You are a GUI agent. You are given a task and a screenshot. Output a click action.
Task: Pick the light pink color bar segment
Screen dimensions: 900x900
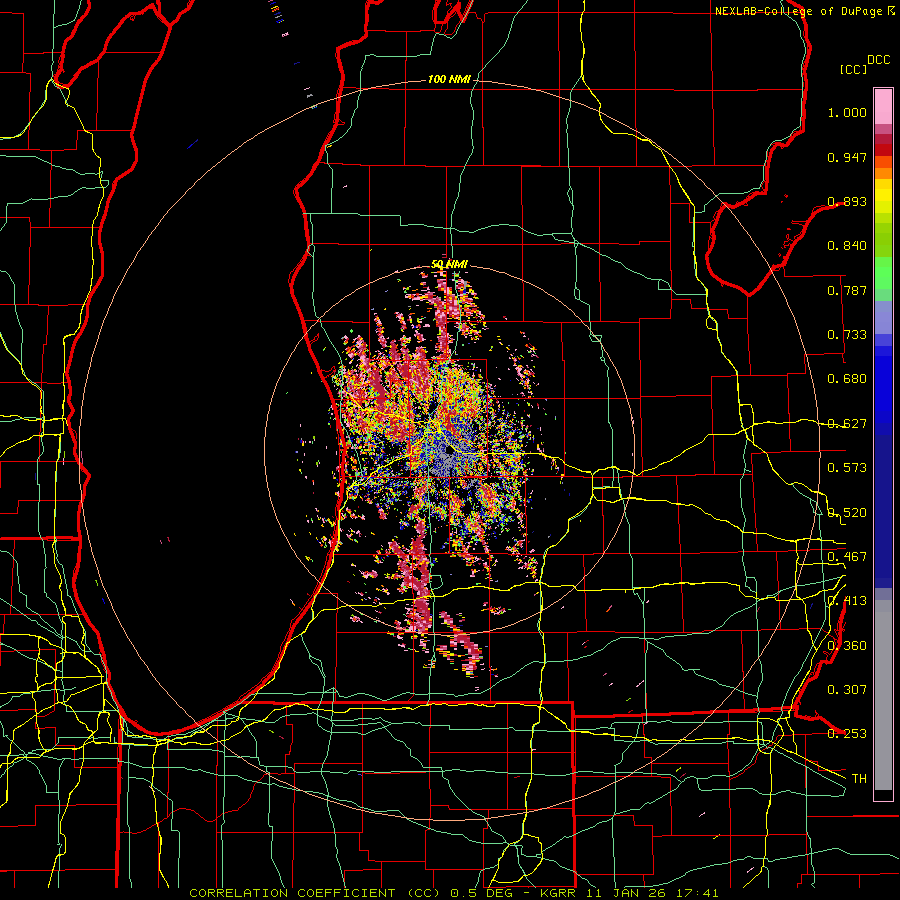[883, 106]
